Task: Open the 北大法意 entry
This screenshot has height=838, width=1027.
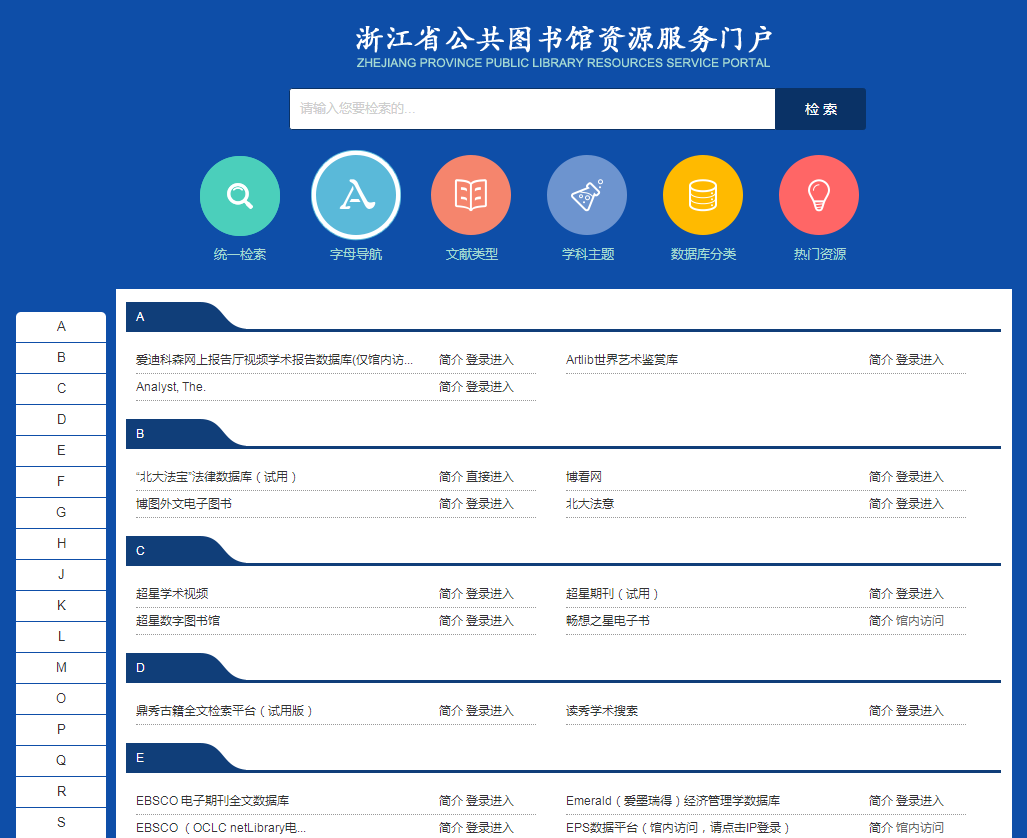Action: (x=589, y=504)
